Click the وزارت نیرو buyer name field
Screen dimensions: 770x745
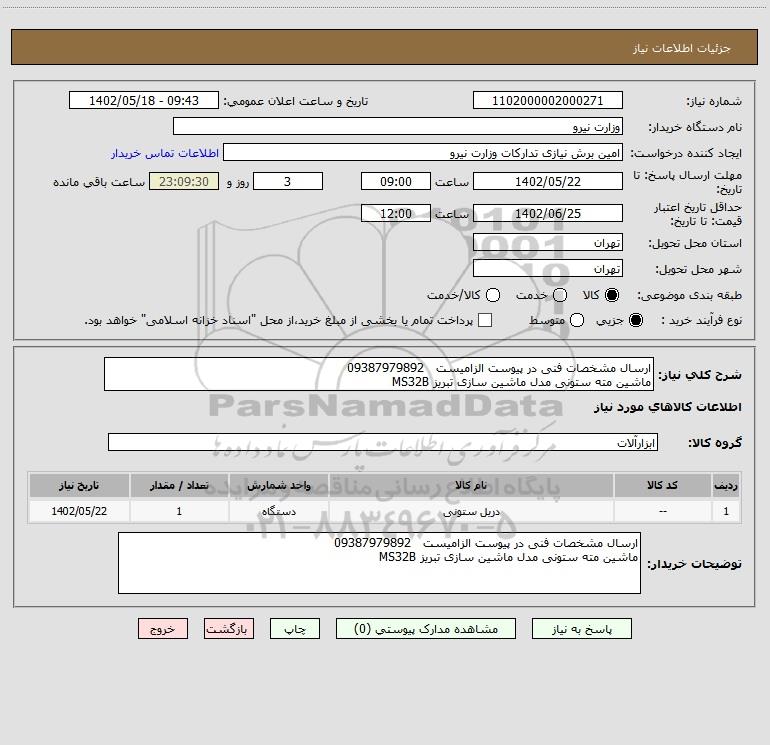pyautogui.click(x=398, y=127)
